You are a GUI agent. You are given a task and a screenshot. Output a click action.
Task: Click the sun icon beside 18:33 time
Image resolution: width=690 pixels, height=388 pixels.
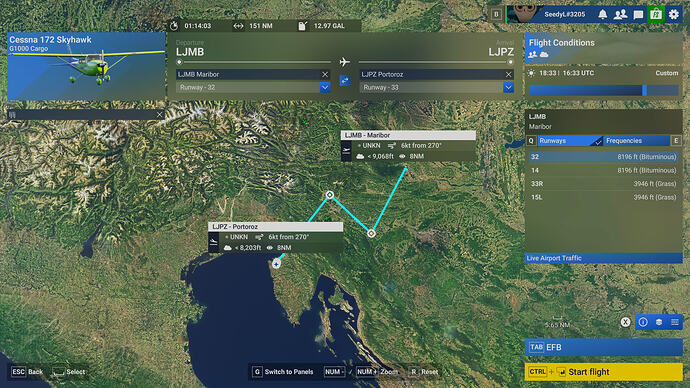pos(532,73)
